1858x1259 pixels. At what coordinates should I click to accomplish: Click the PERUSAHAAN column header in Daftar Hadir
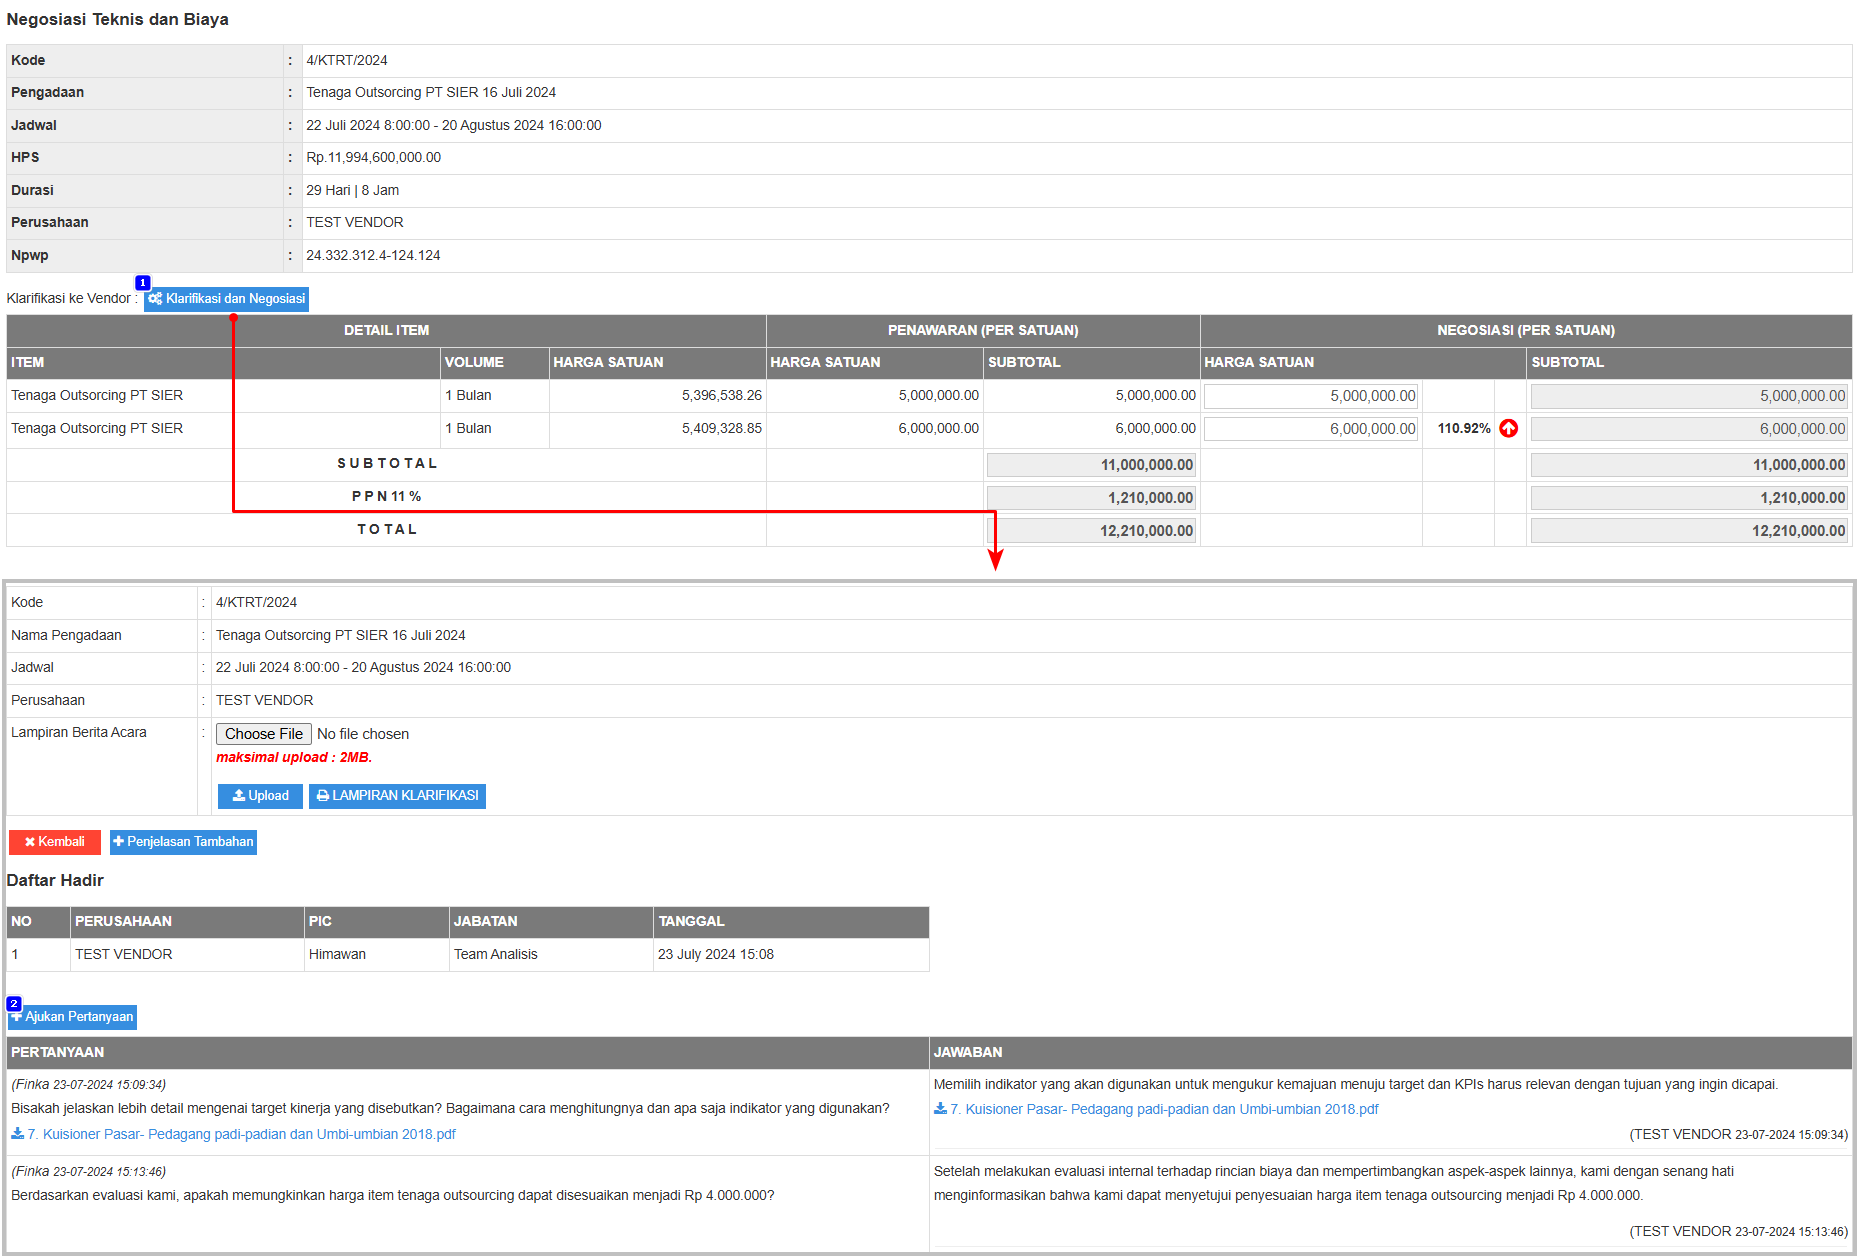124,921
